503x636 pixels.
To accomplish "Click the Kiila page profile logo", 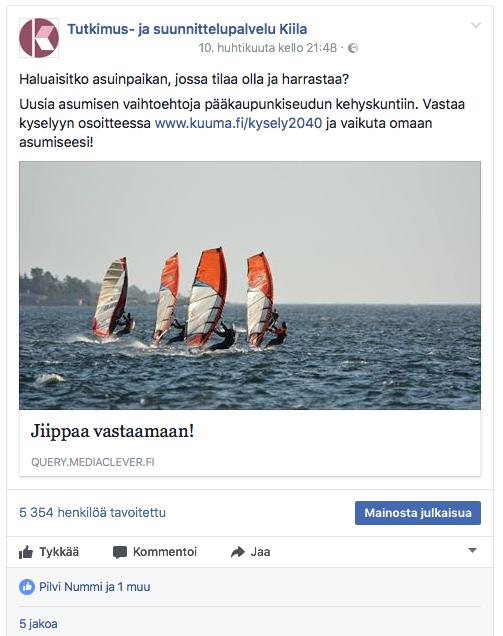I will [39, 38].
